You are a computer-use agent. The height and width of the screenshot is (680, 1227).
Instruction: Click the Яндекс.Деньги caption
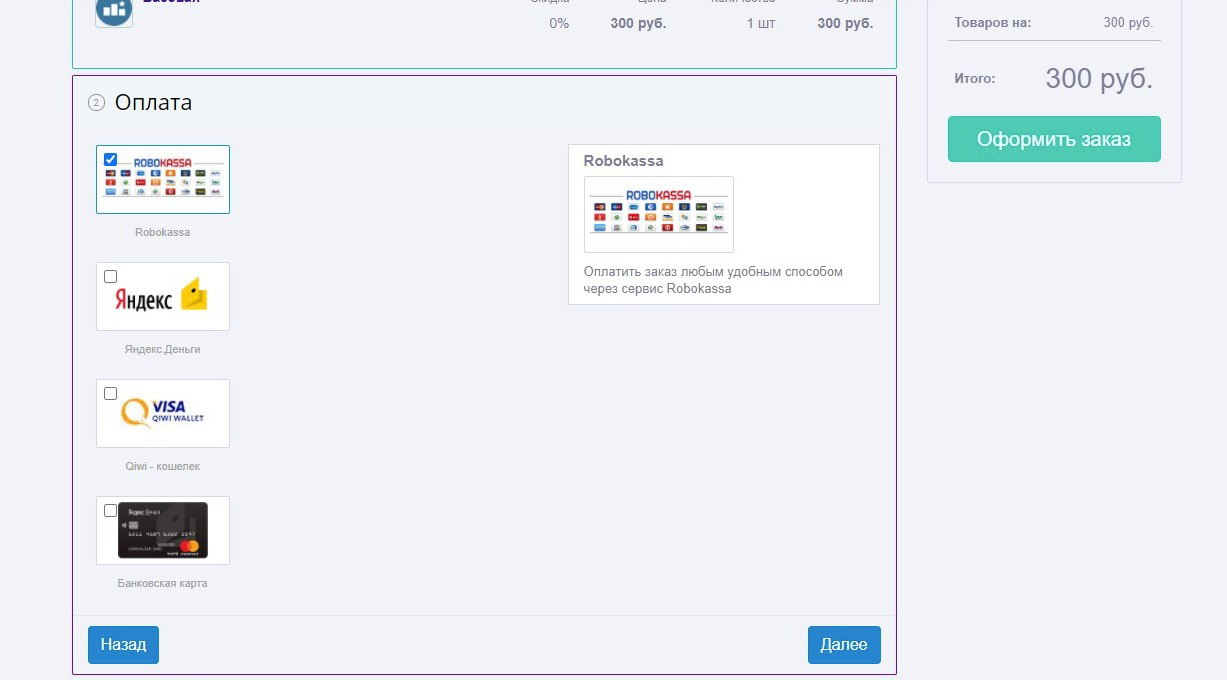162,349
